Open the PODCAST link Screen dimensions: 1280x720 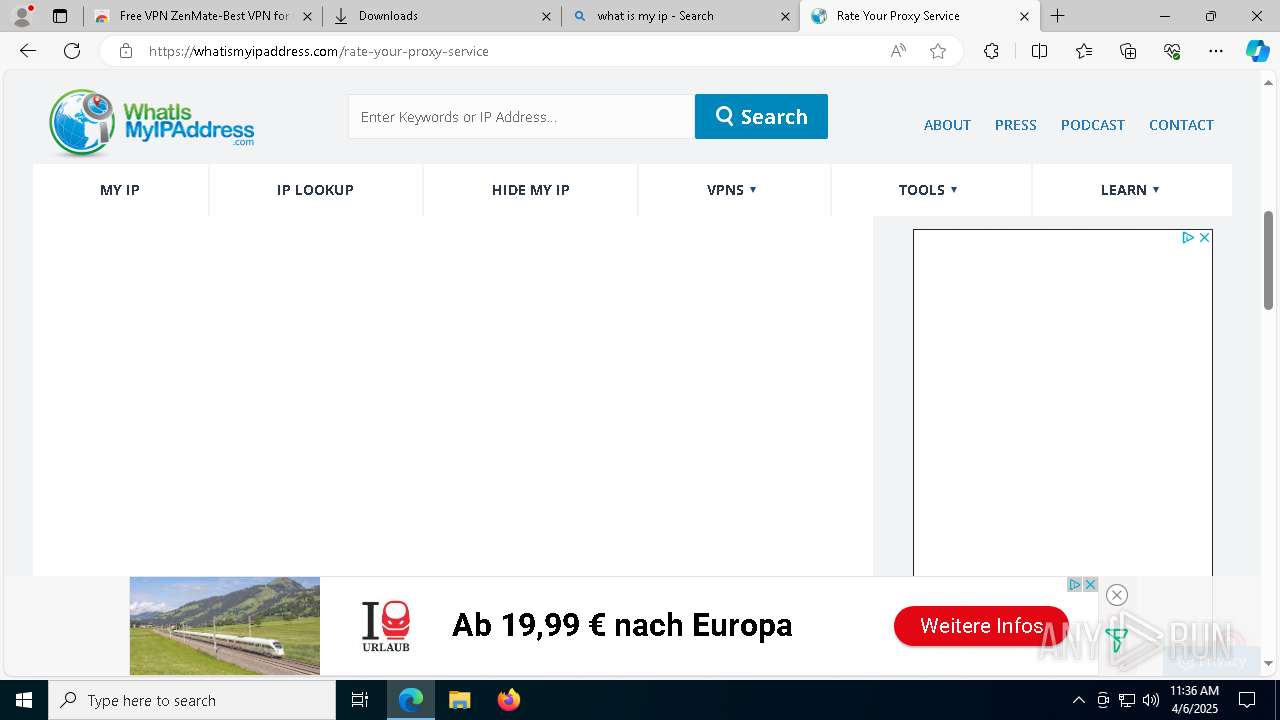[x=1092, y=125]
